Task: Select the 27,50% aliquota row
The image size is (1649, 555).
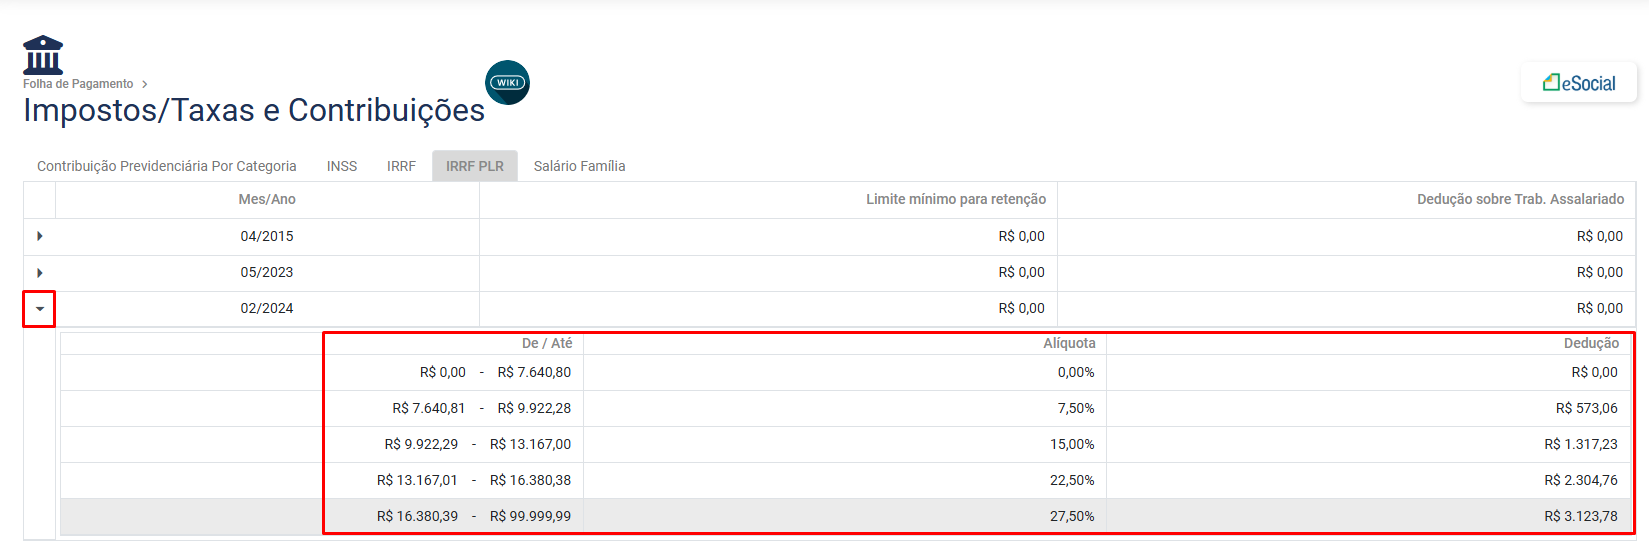Action: (x=1071, y=517)
